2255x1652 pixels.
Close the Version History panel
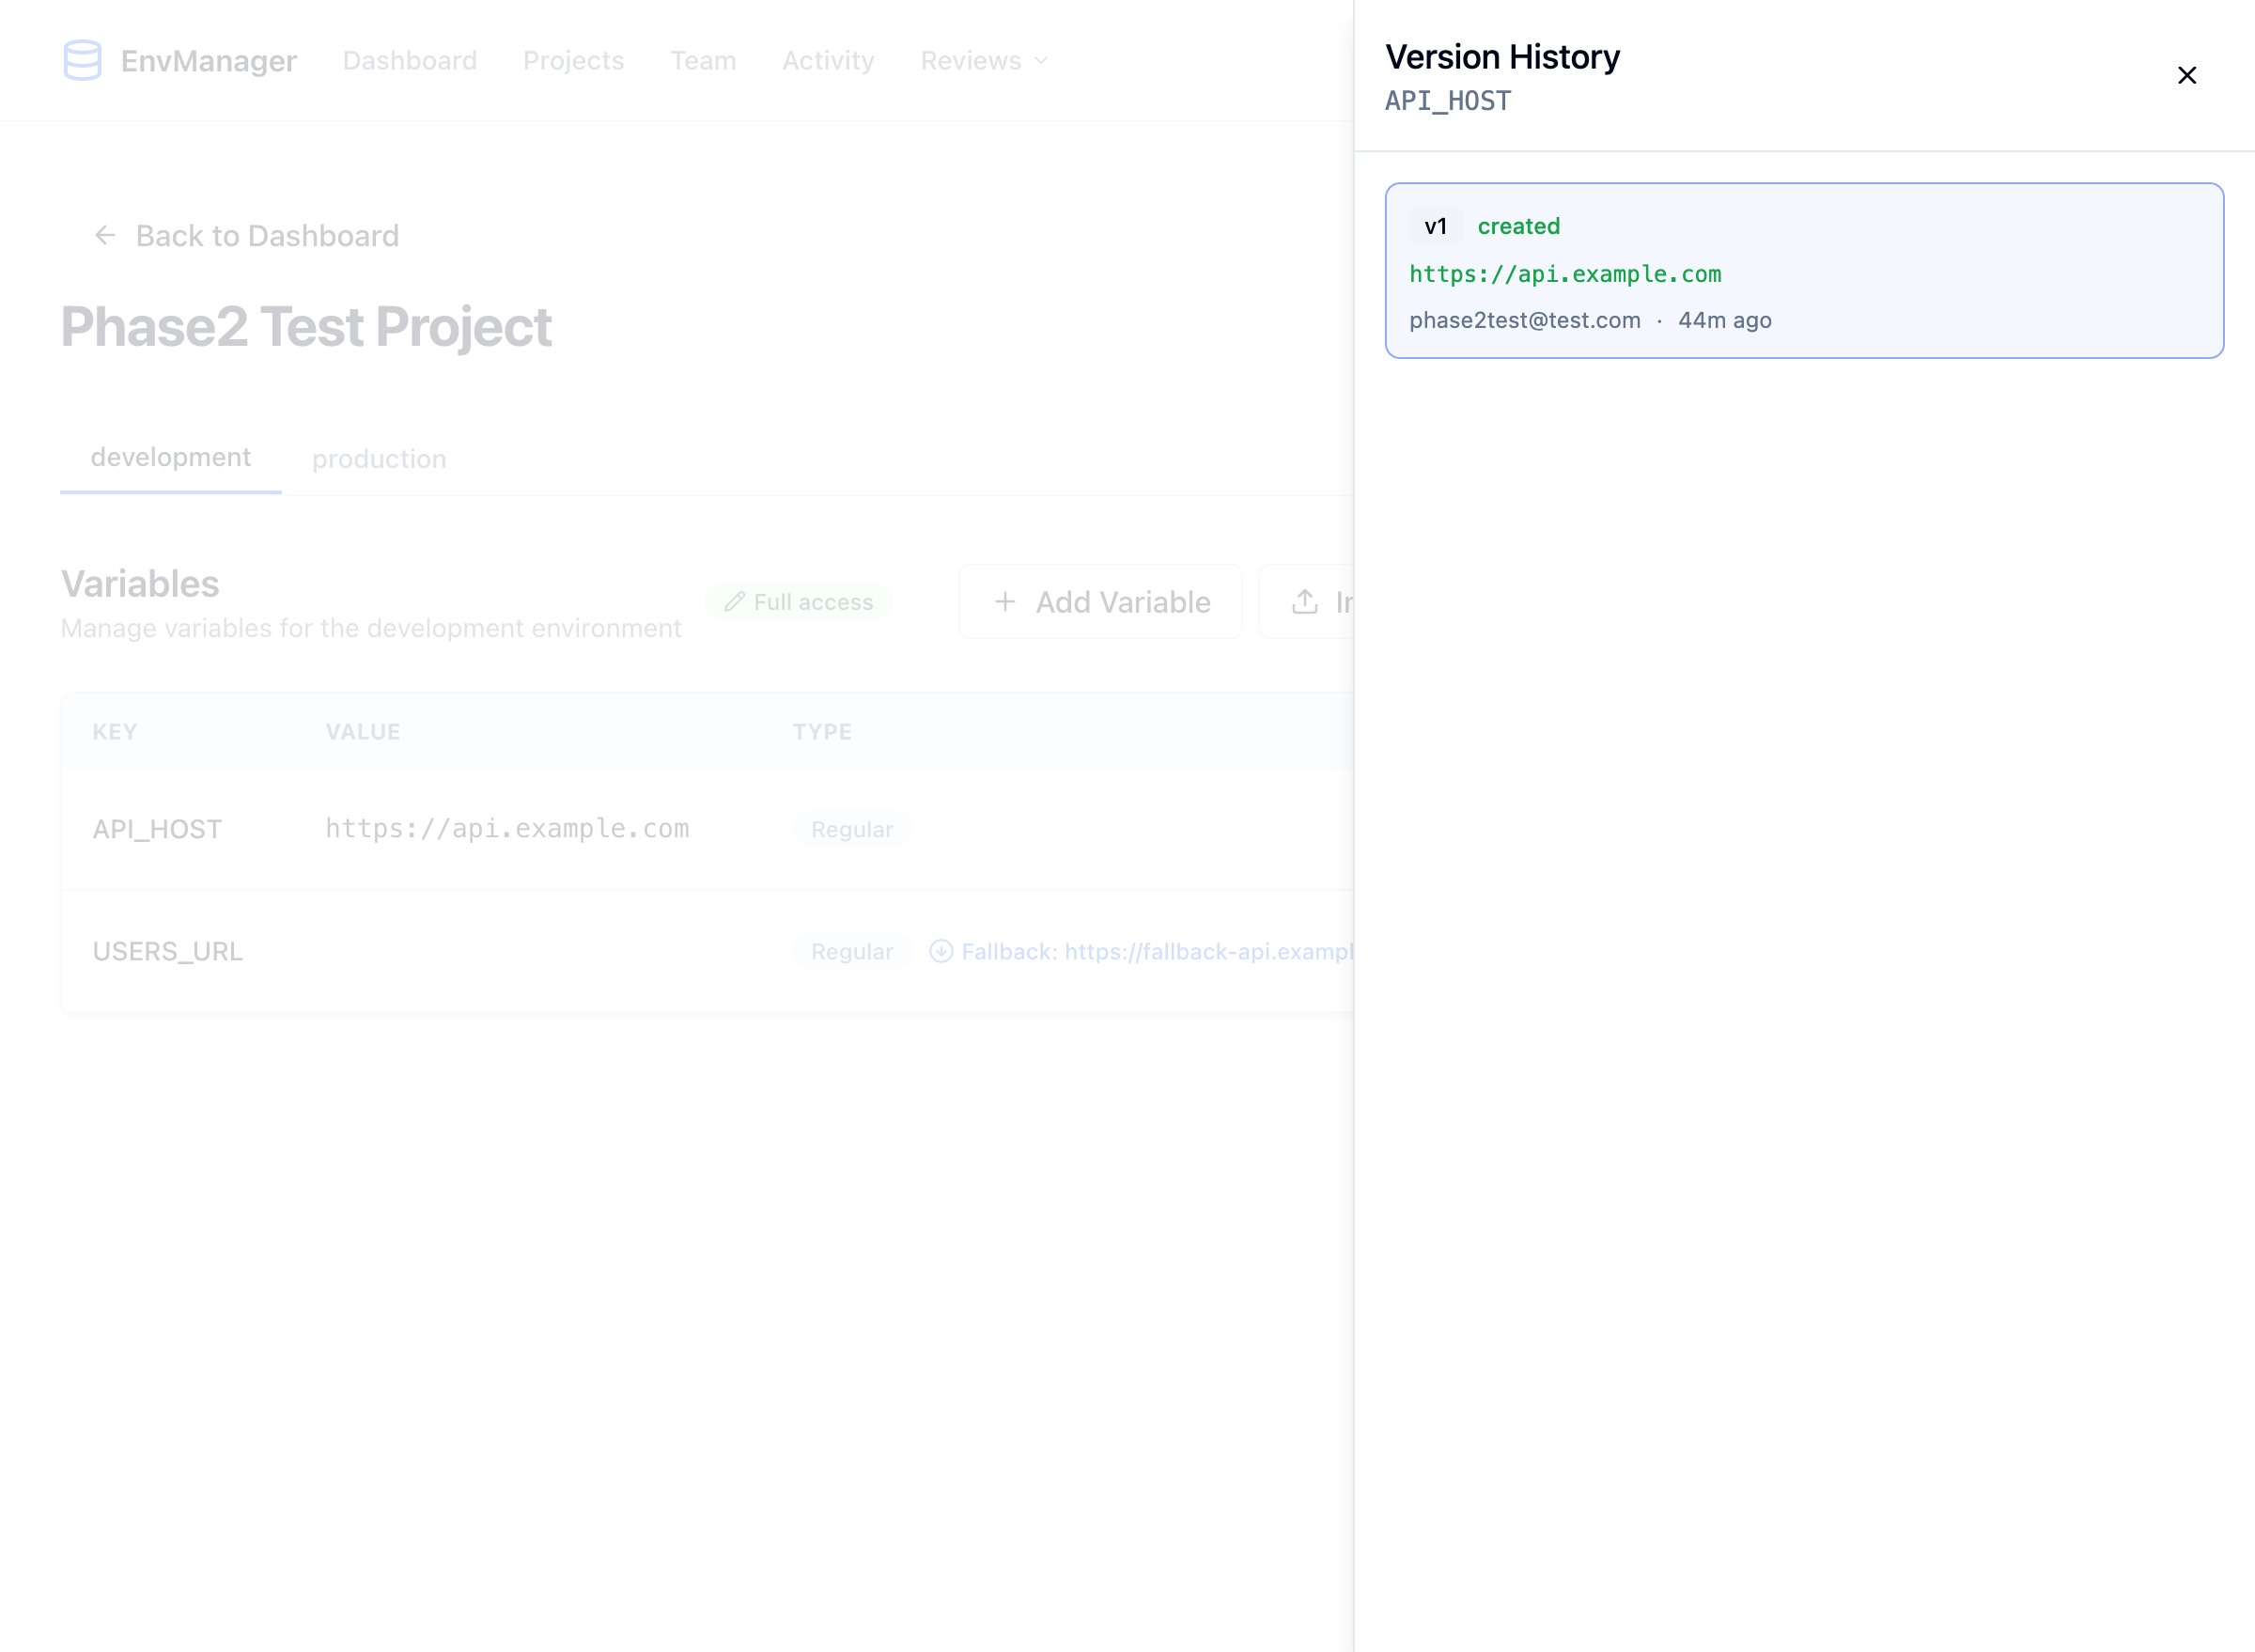click(2187, 75)
